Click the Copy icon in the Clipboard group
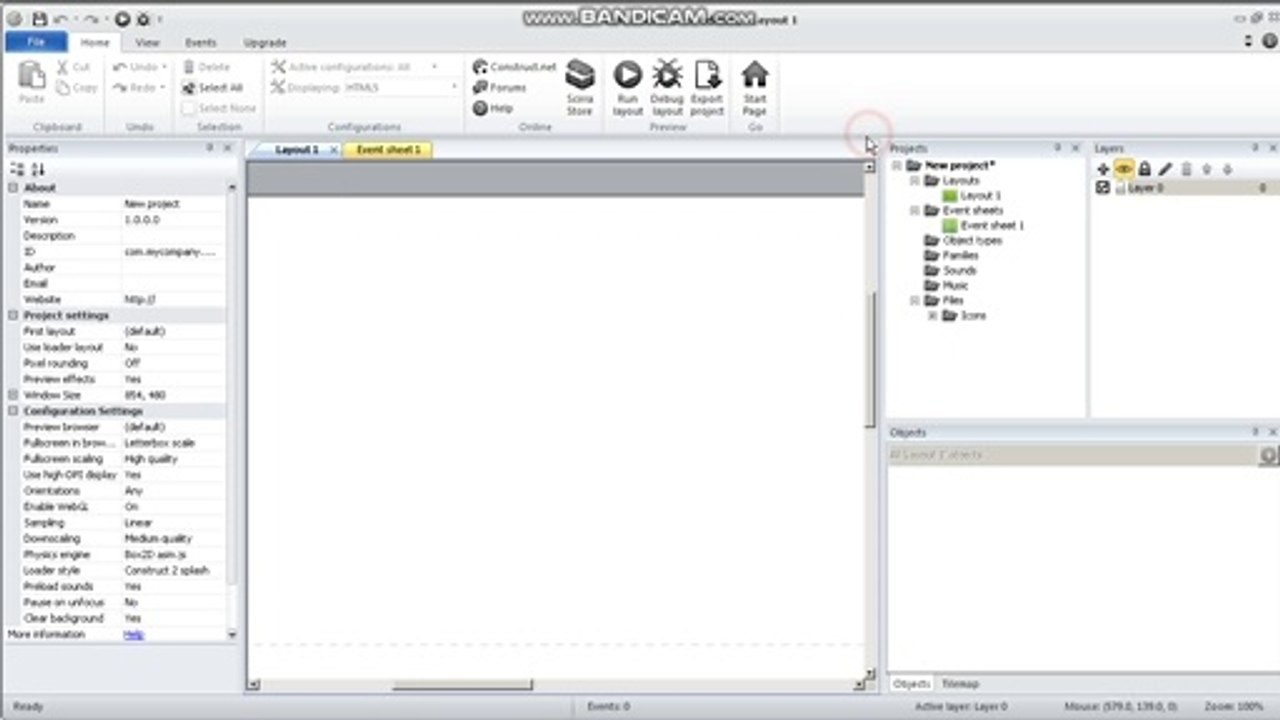This screenshot has width=1280, height=720. pyautogui.click(x=63, y=88)
